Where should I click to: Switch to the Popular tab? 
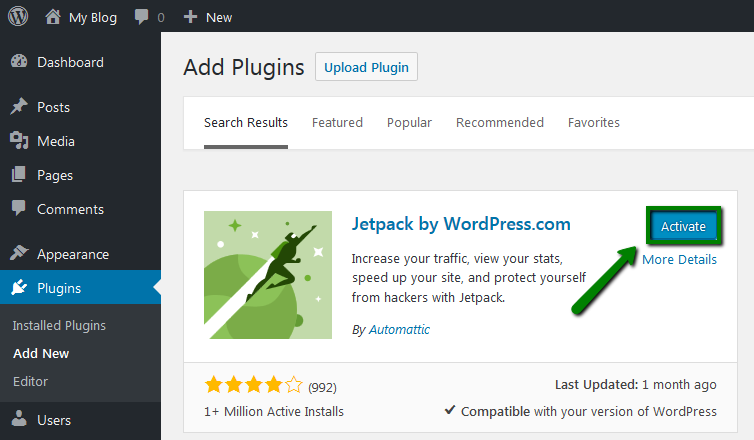click(x=409, y=123)
